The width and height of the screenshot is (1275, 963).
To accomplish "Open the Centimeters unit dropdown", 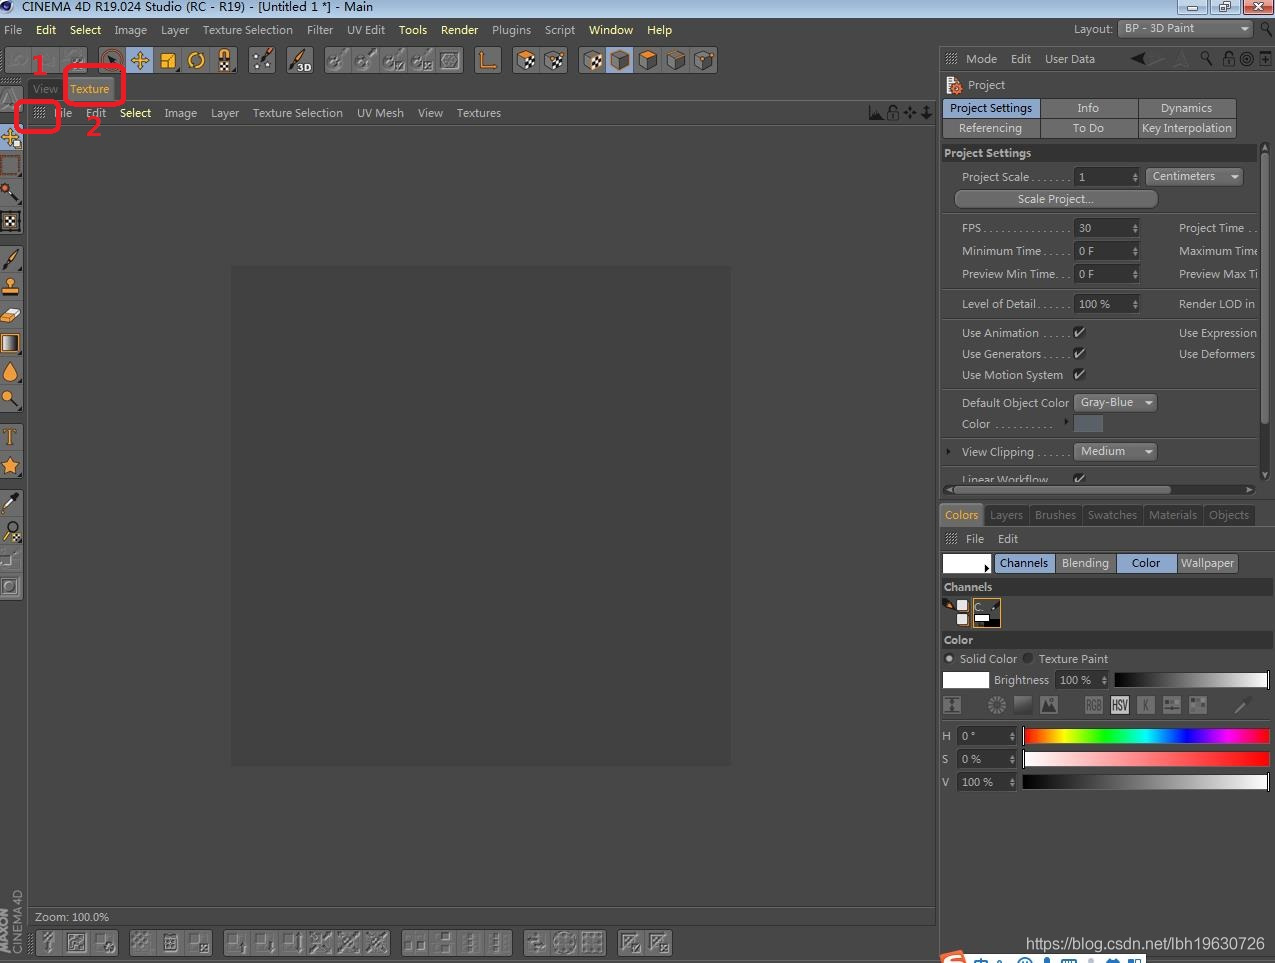I will pos(1194,176).
